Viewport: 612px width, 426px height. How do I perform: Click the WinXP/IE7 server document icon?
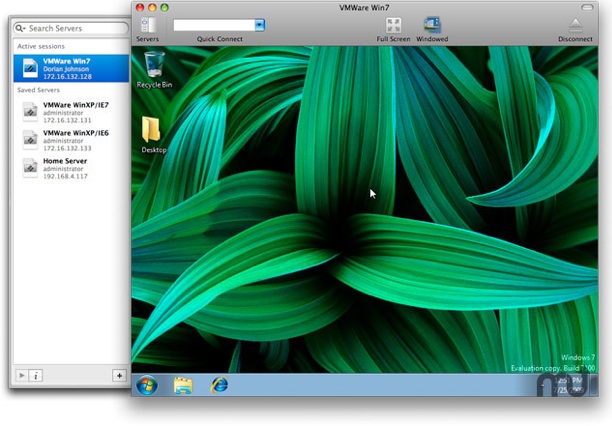[30, 112]
